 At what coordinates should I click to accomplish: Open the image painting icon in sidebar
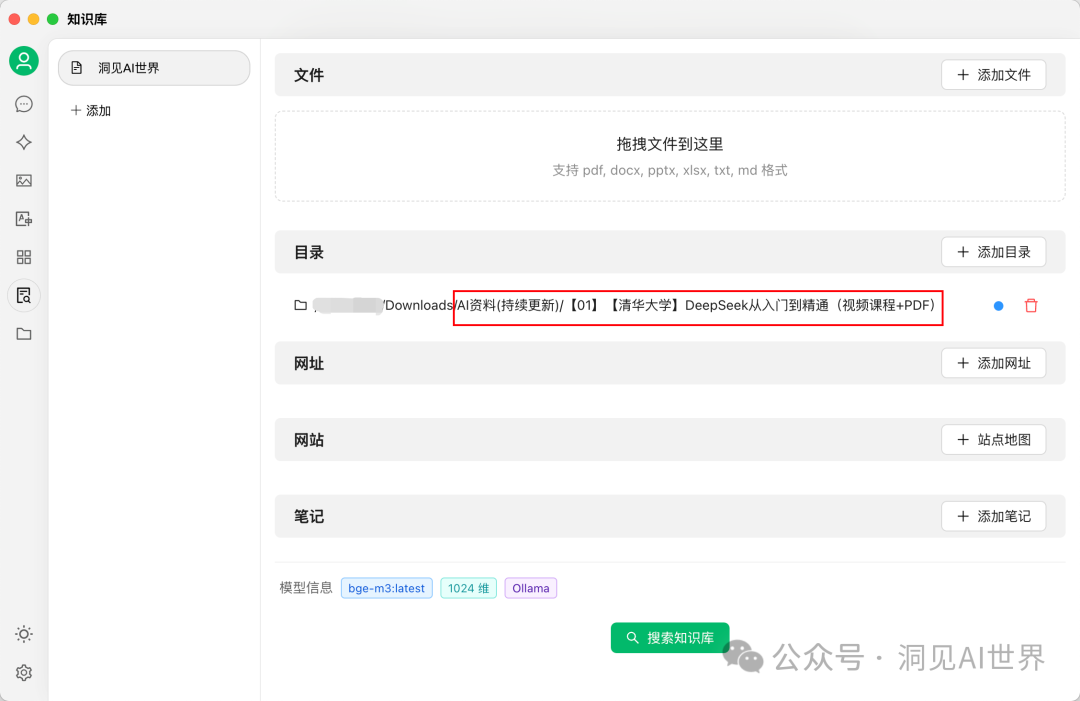[23, 180]
